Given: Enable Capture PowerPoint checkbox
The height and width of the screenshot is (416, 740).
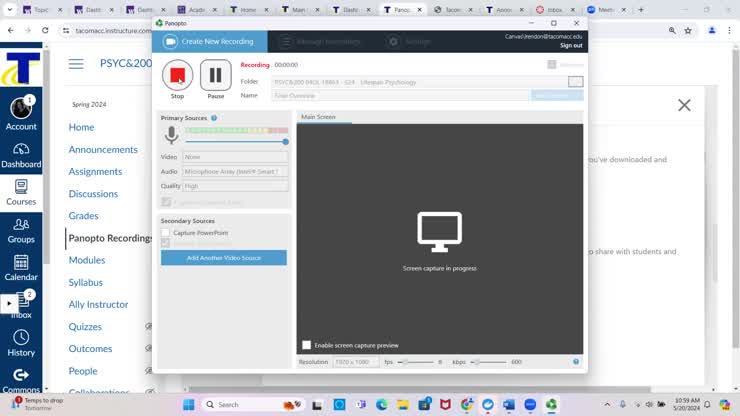Looking at the screenshot, I should click(165, 232).
